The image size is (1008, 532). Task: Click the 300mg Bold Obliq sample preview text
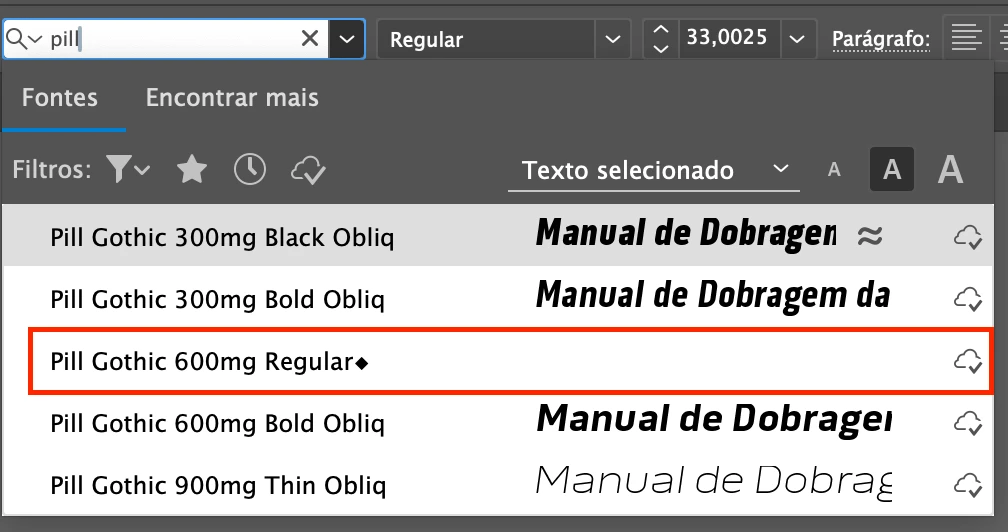point(713,296)
